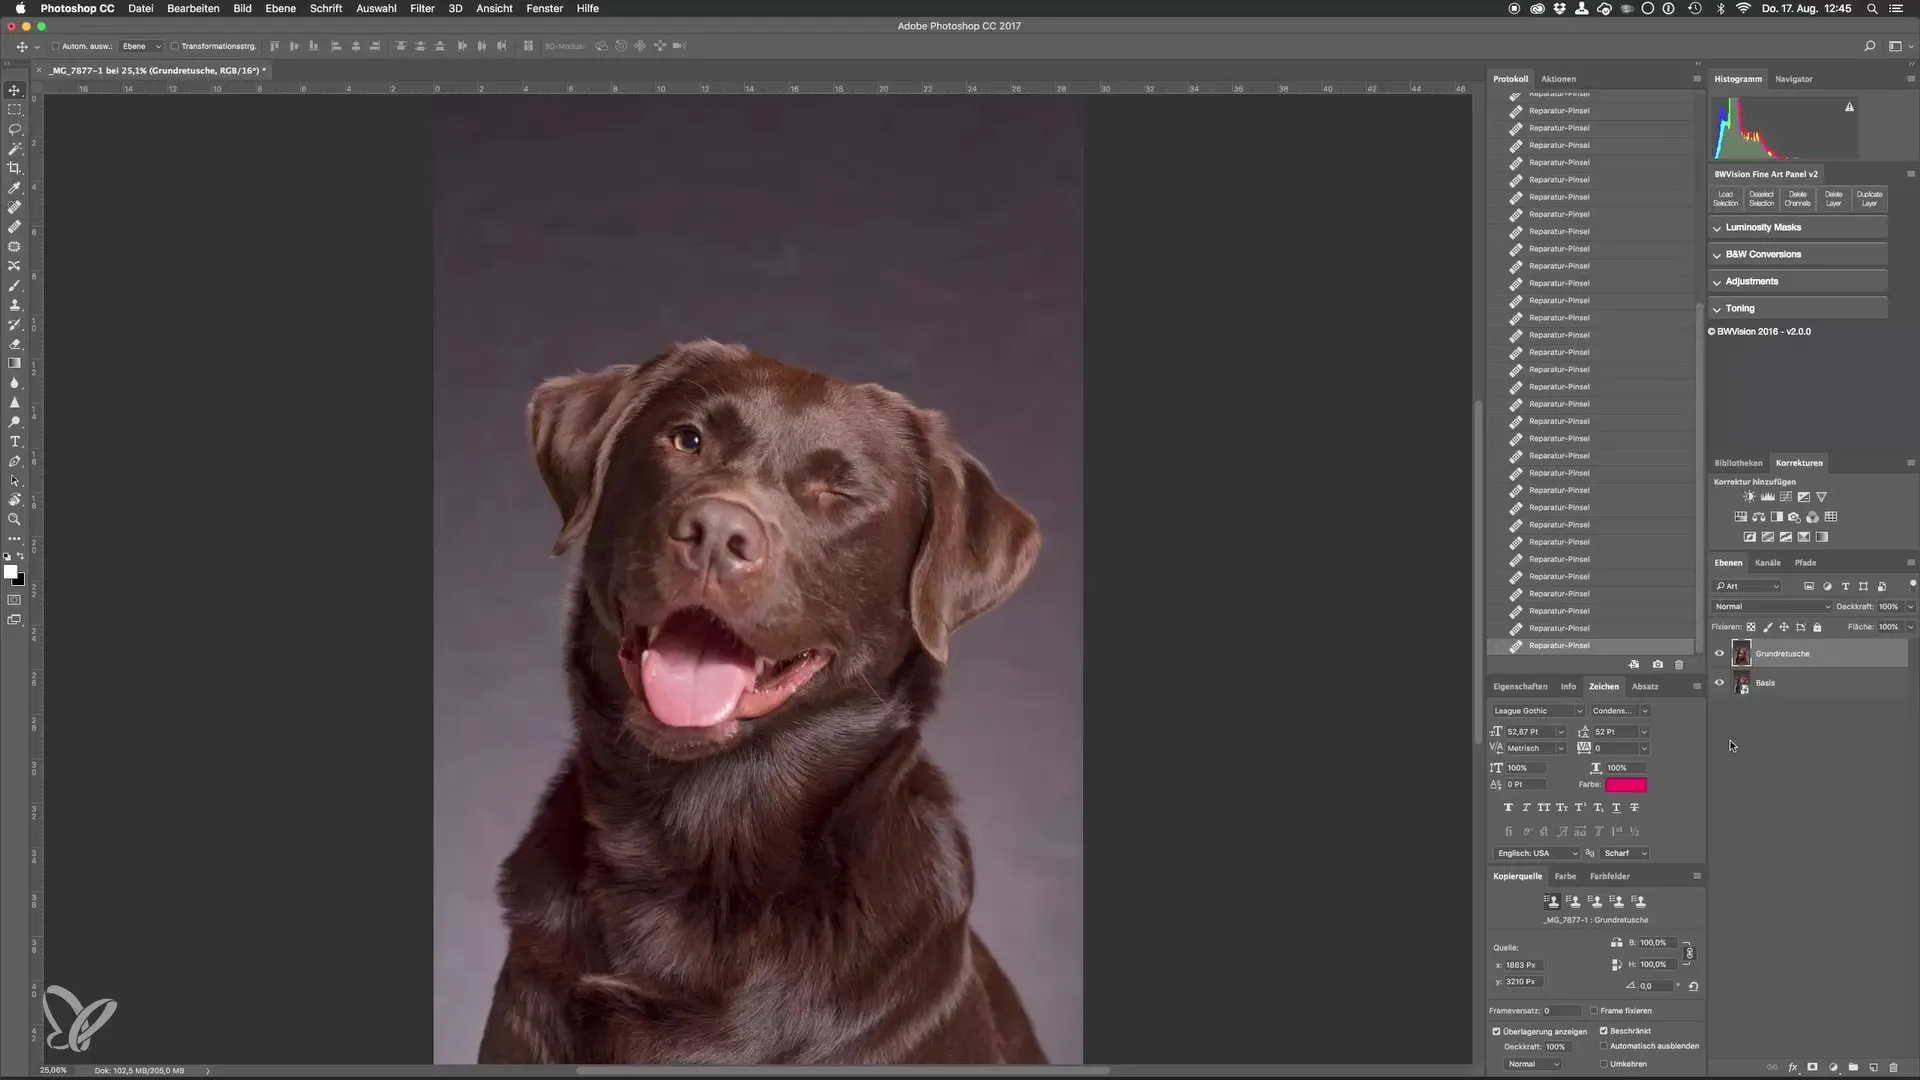This screenshot has width=1920, height=1080.
Task: Expand Toning section
Action: [x=1798, y=309]
